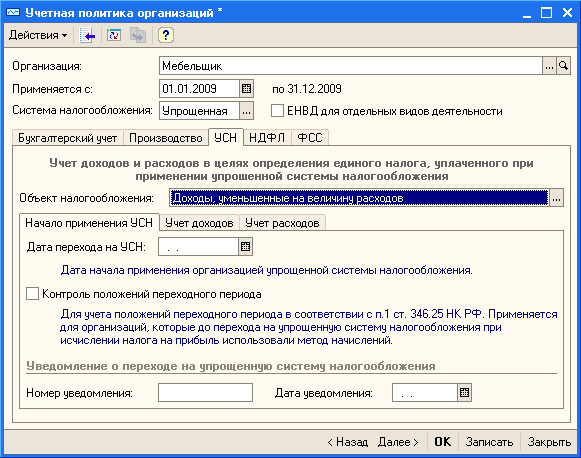Viewport: 581px width, 458px height.
Task: Click the Далее > button
Action: pyautogui.click(x=398, y=442)
